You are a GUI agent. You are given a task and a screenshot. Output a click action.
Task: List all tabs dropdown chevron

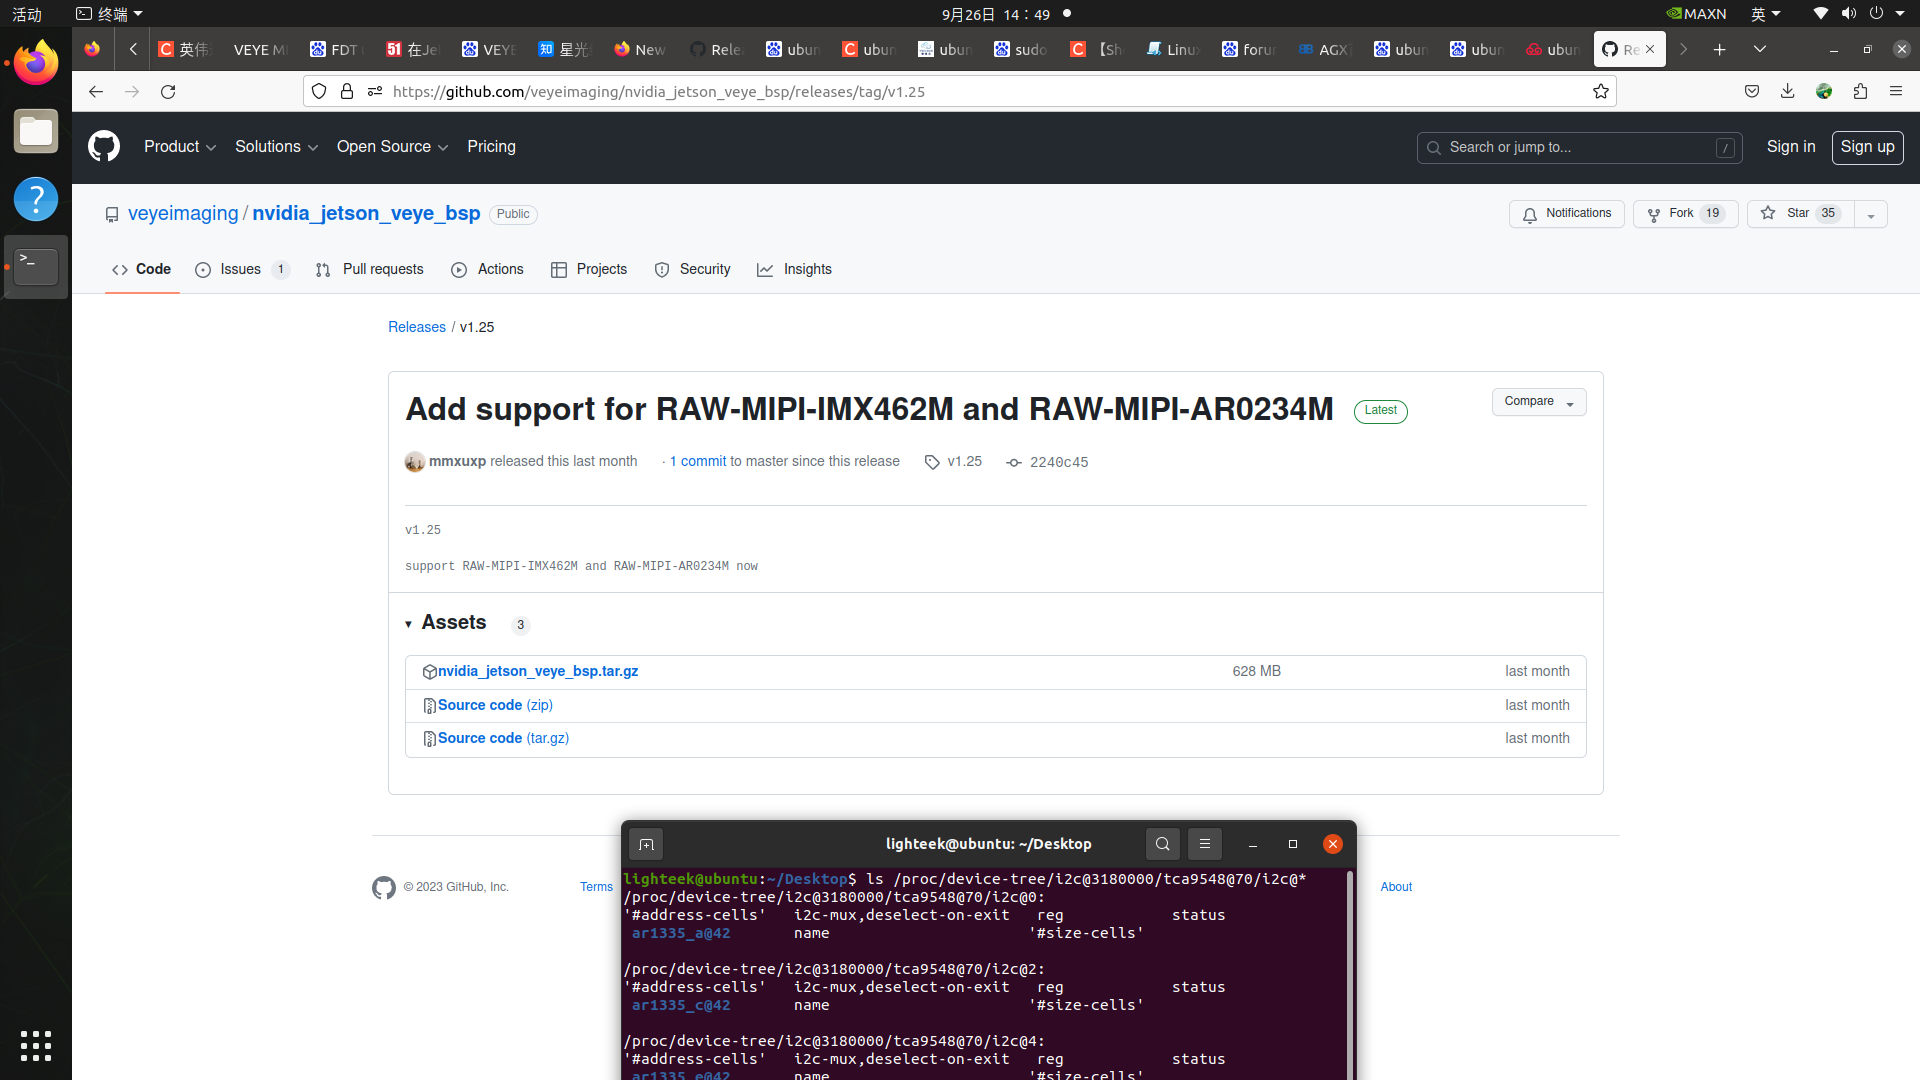(1759, 49)
